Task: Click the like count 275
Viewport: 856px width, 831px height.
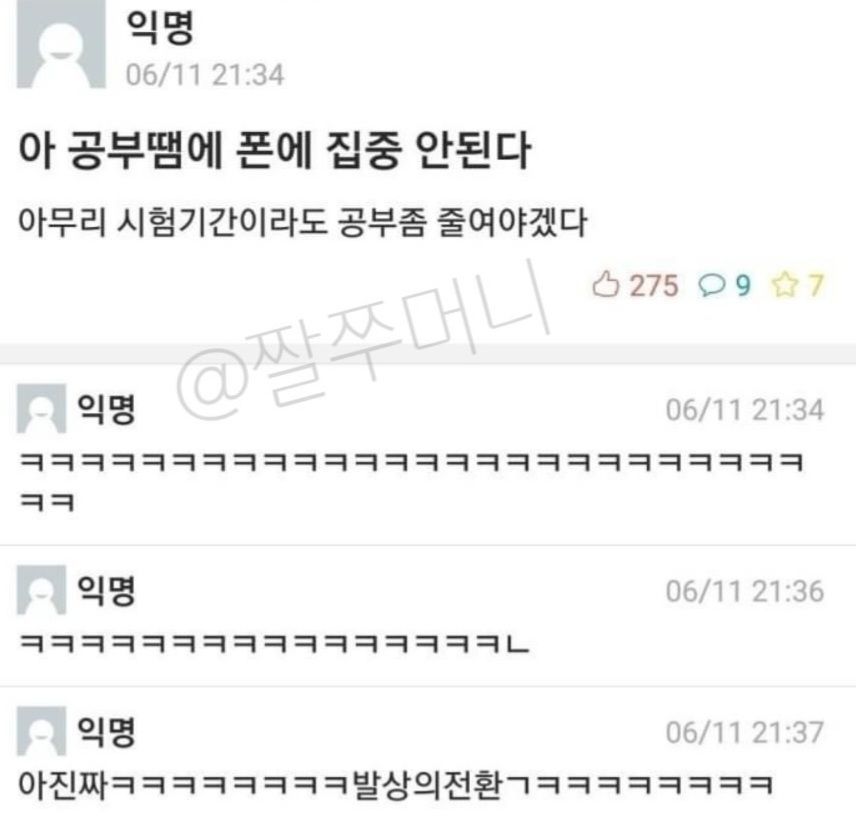Action: pyautogui.click(x=654, y=286)
